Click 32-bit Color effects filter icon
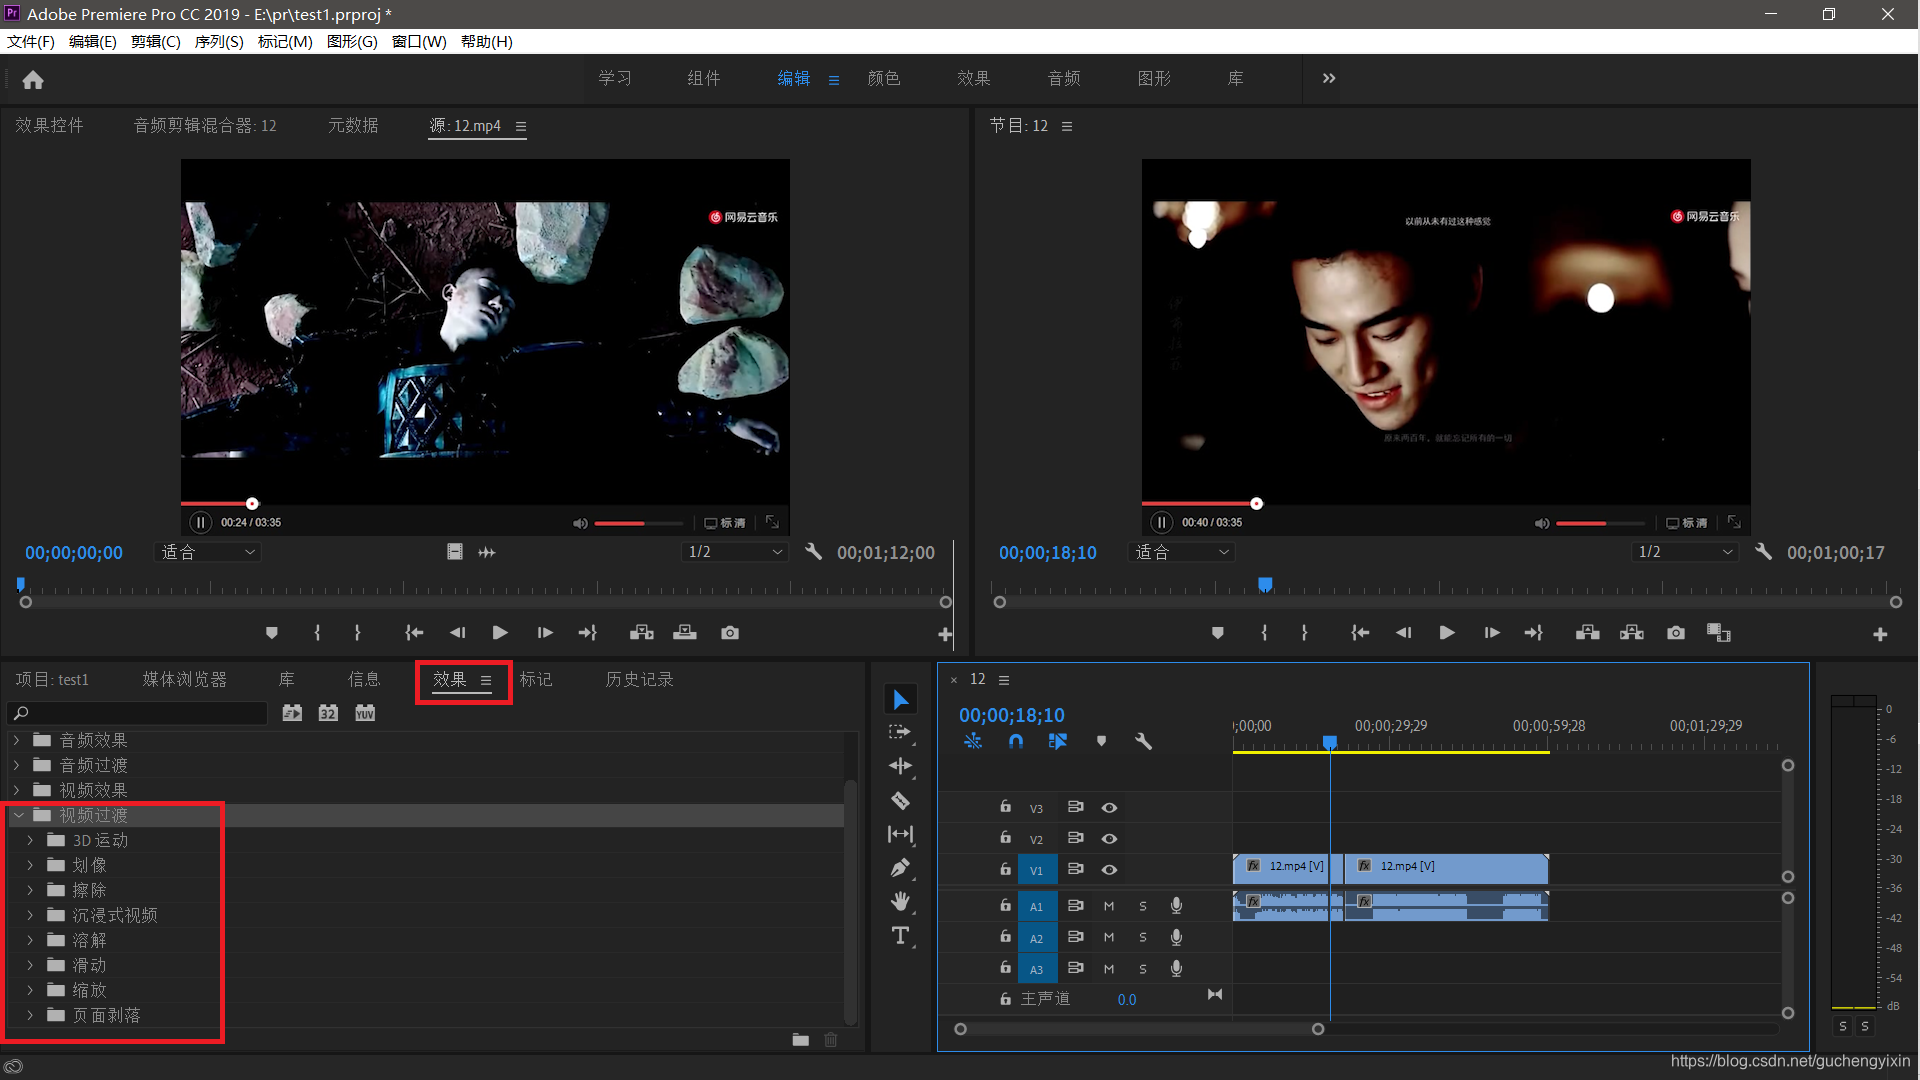This screenshot has width=1920, height=1080. pos(328,713)
